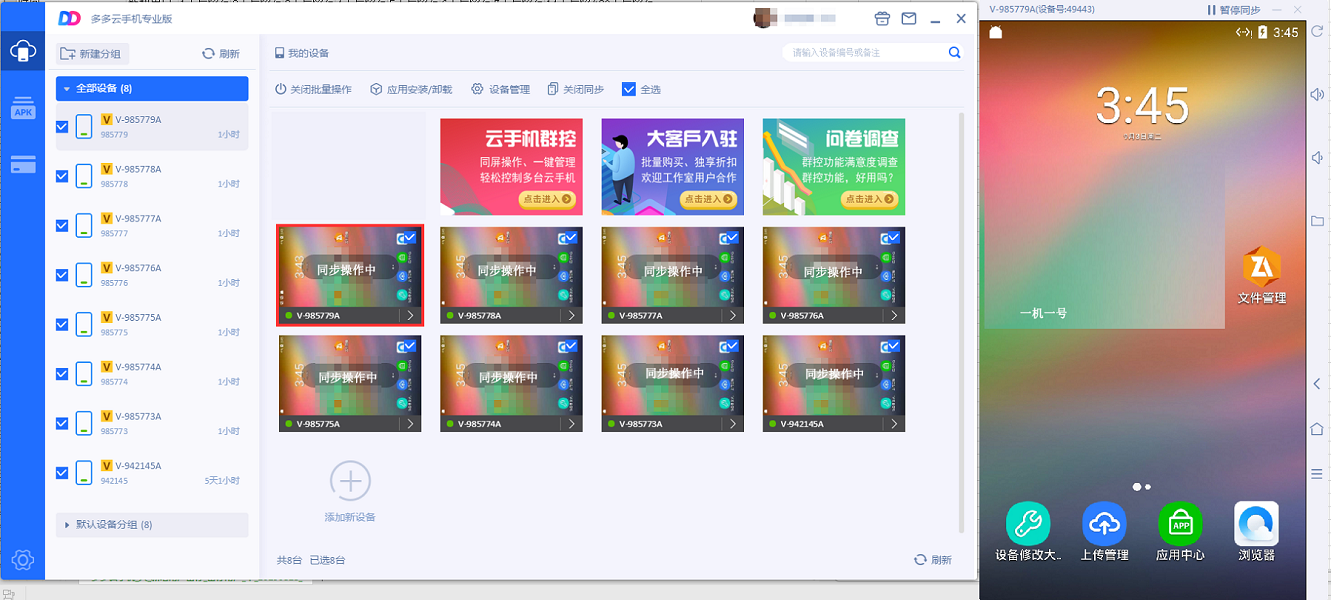Open chevron on V-985777A thumbnail
Image resolution: width=1331 pixels, height=600 pixels.
(732, 315)
